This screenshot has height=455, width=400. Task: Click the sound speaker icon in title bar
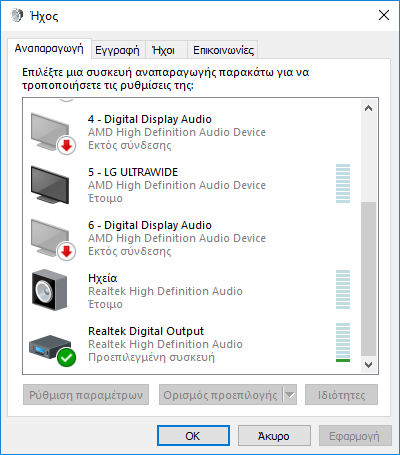click(x=17, y=16)
